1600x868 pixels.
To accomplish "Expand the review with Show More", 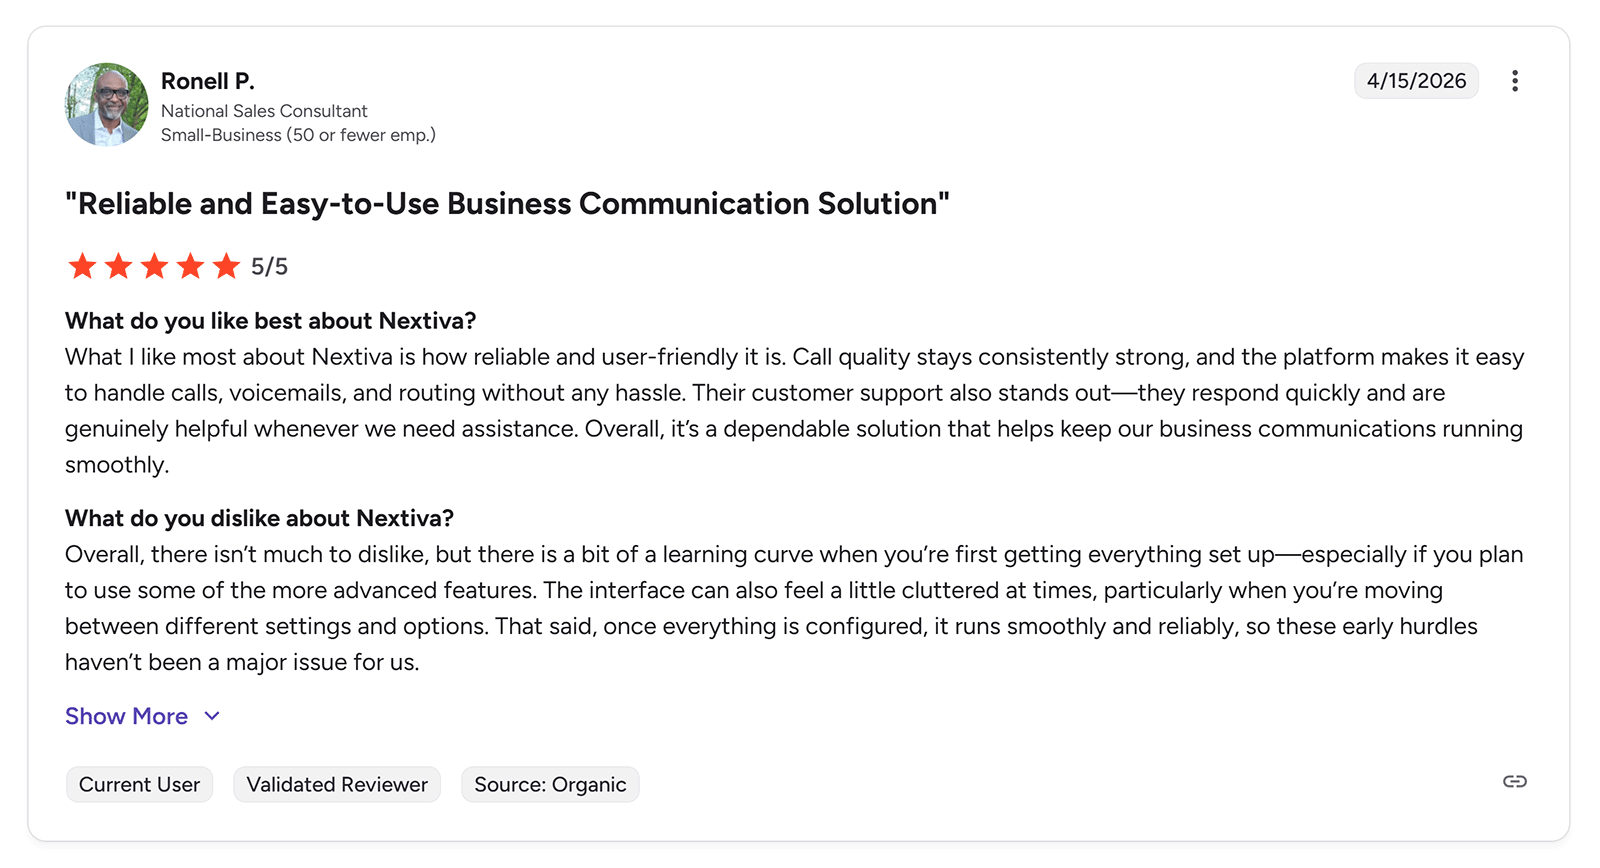I will pos(126,716).
